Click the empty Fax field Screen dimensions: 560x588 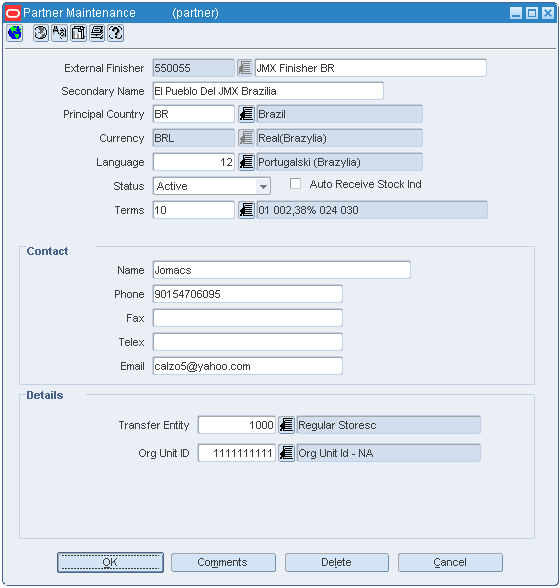pos(248,318)
